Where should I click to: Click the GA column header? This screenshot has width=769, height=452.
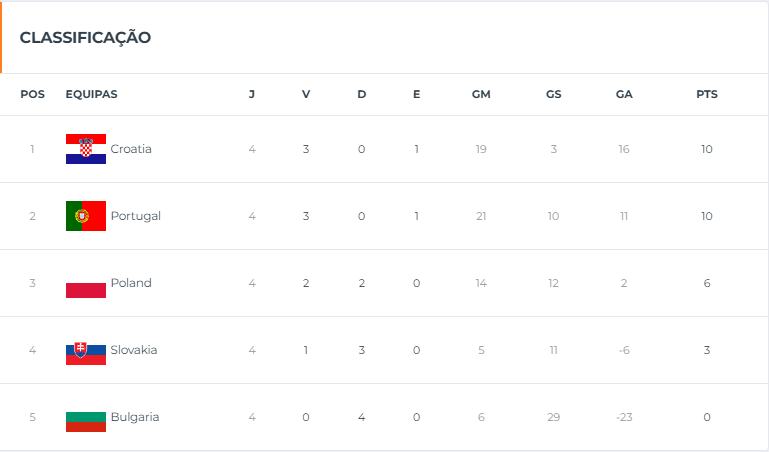pyautogui.click(x=624, y=94)
